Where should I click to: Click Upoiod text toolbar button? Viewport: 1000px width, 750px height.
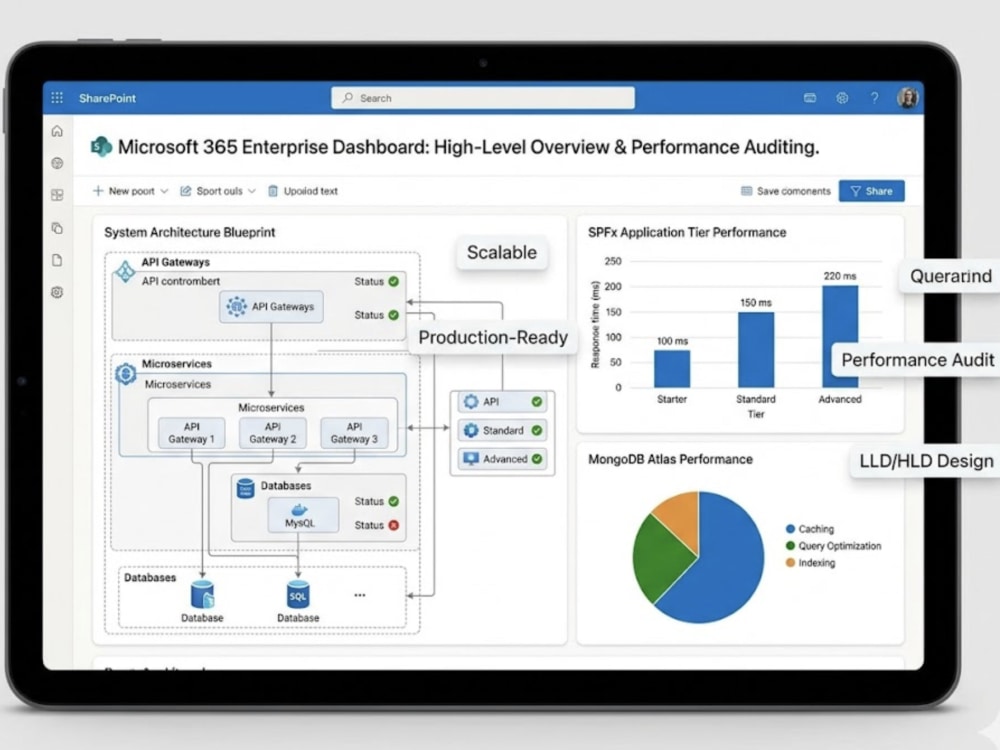pyautogui.click(x=303, y=191)
